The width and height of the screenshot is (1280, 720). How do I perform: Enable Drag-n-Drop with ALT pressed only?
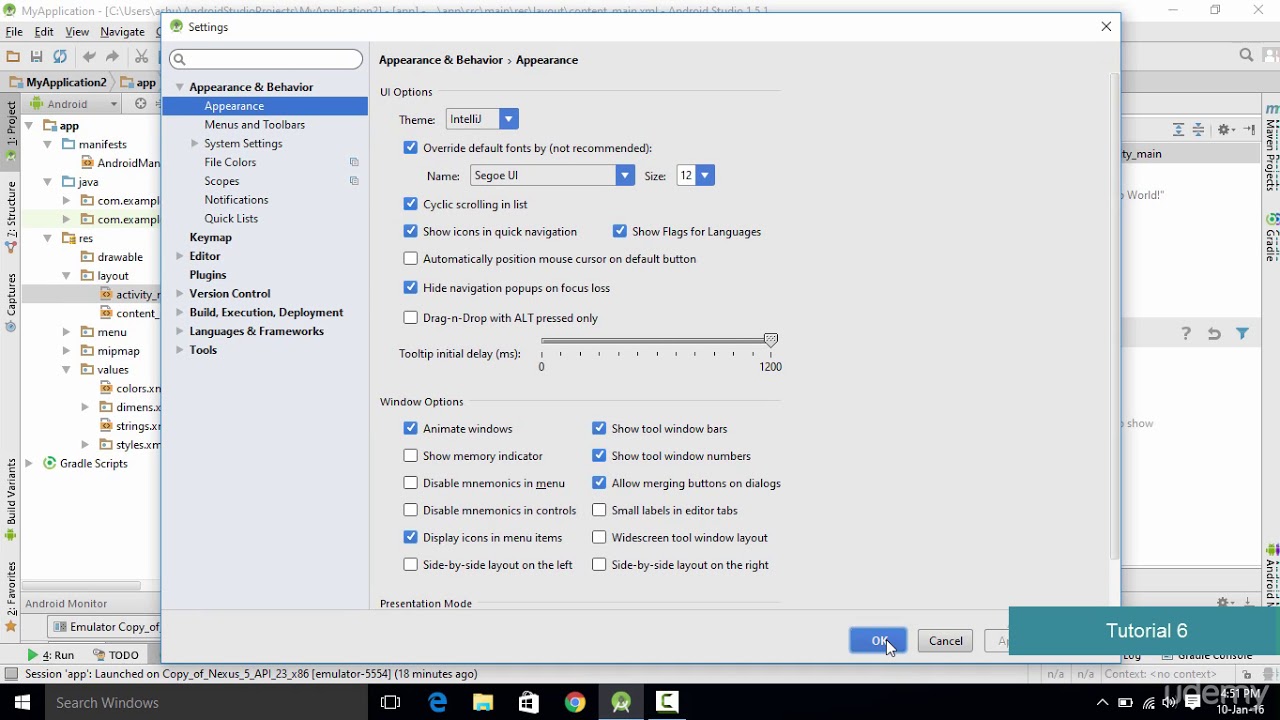pos(410,318)
